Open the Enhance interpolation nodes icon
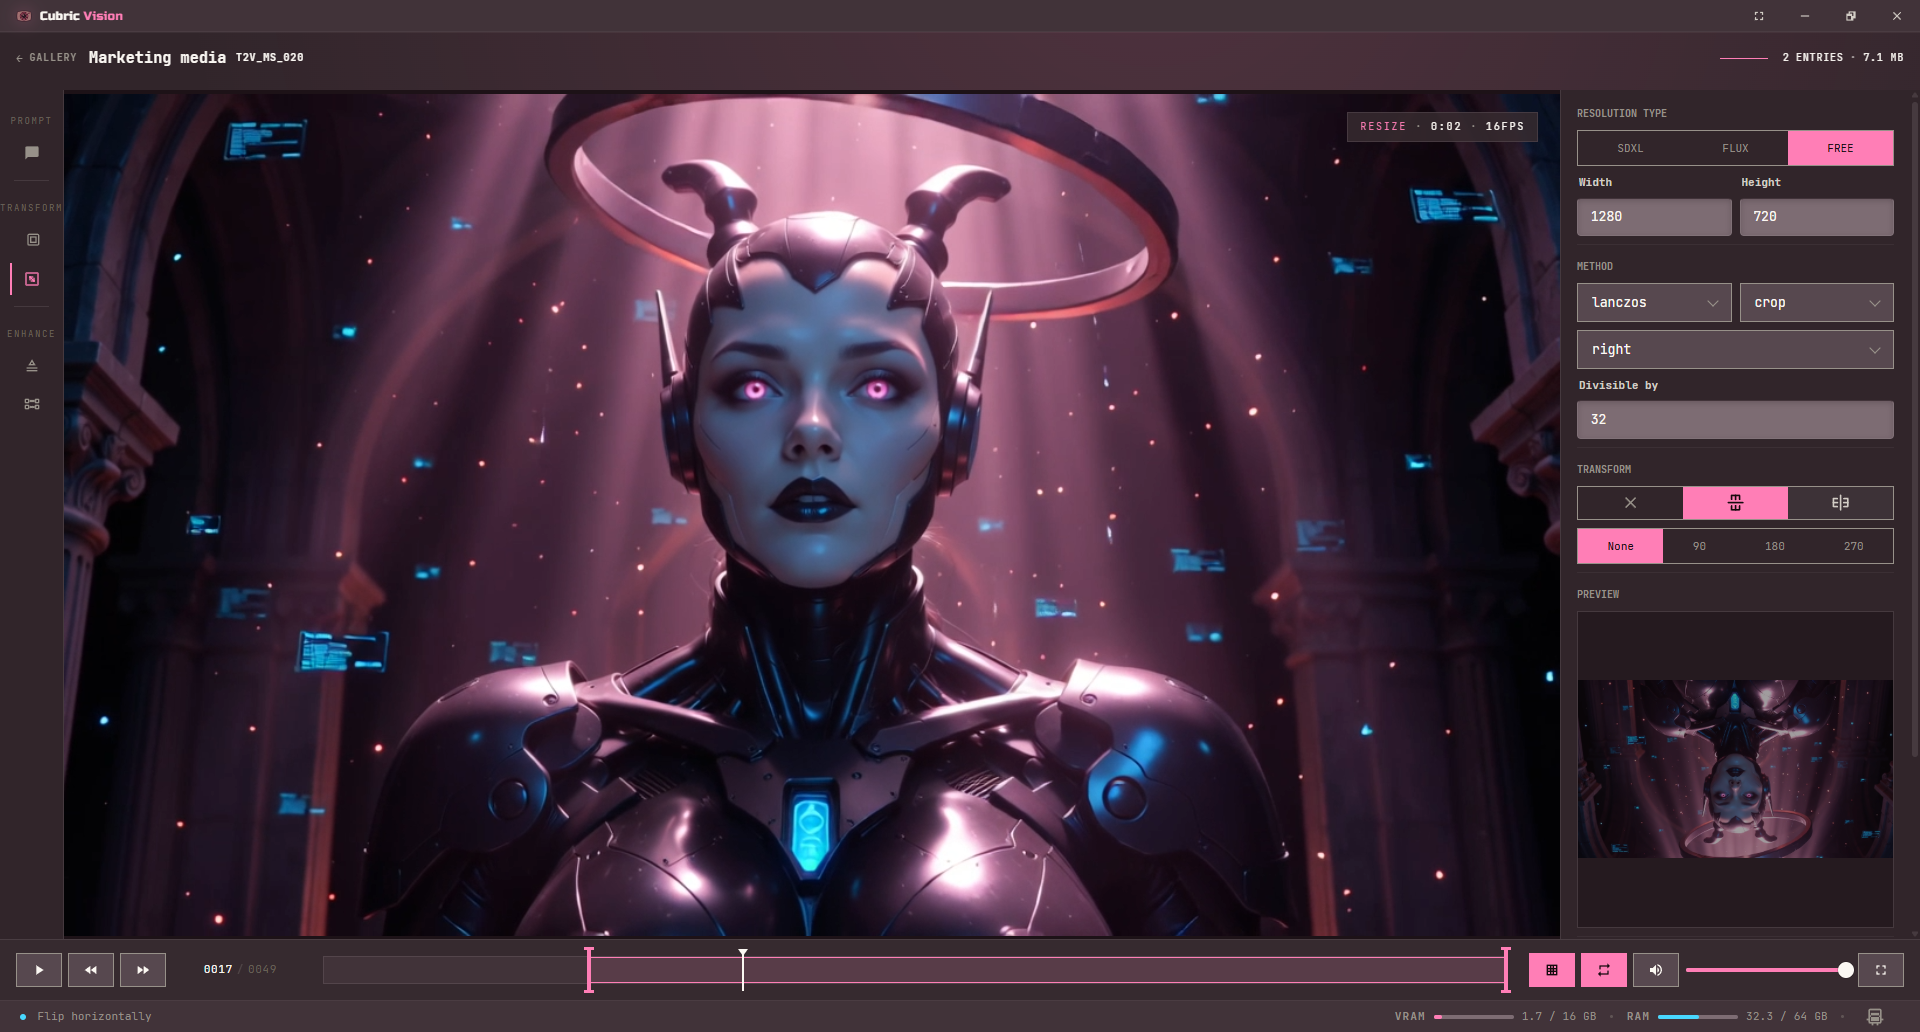 (x=32, y=404)
